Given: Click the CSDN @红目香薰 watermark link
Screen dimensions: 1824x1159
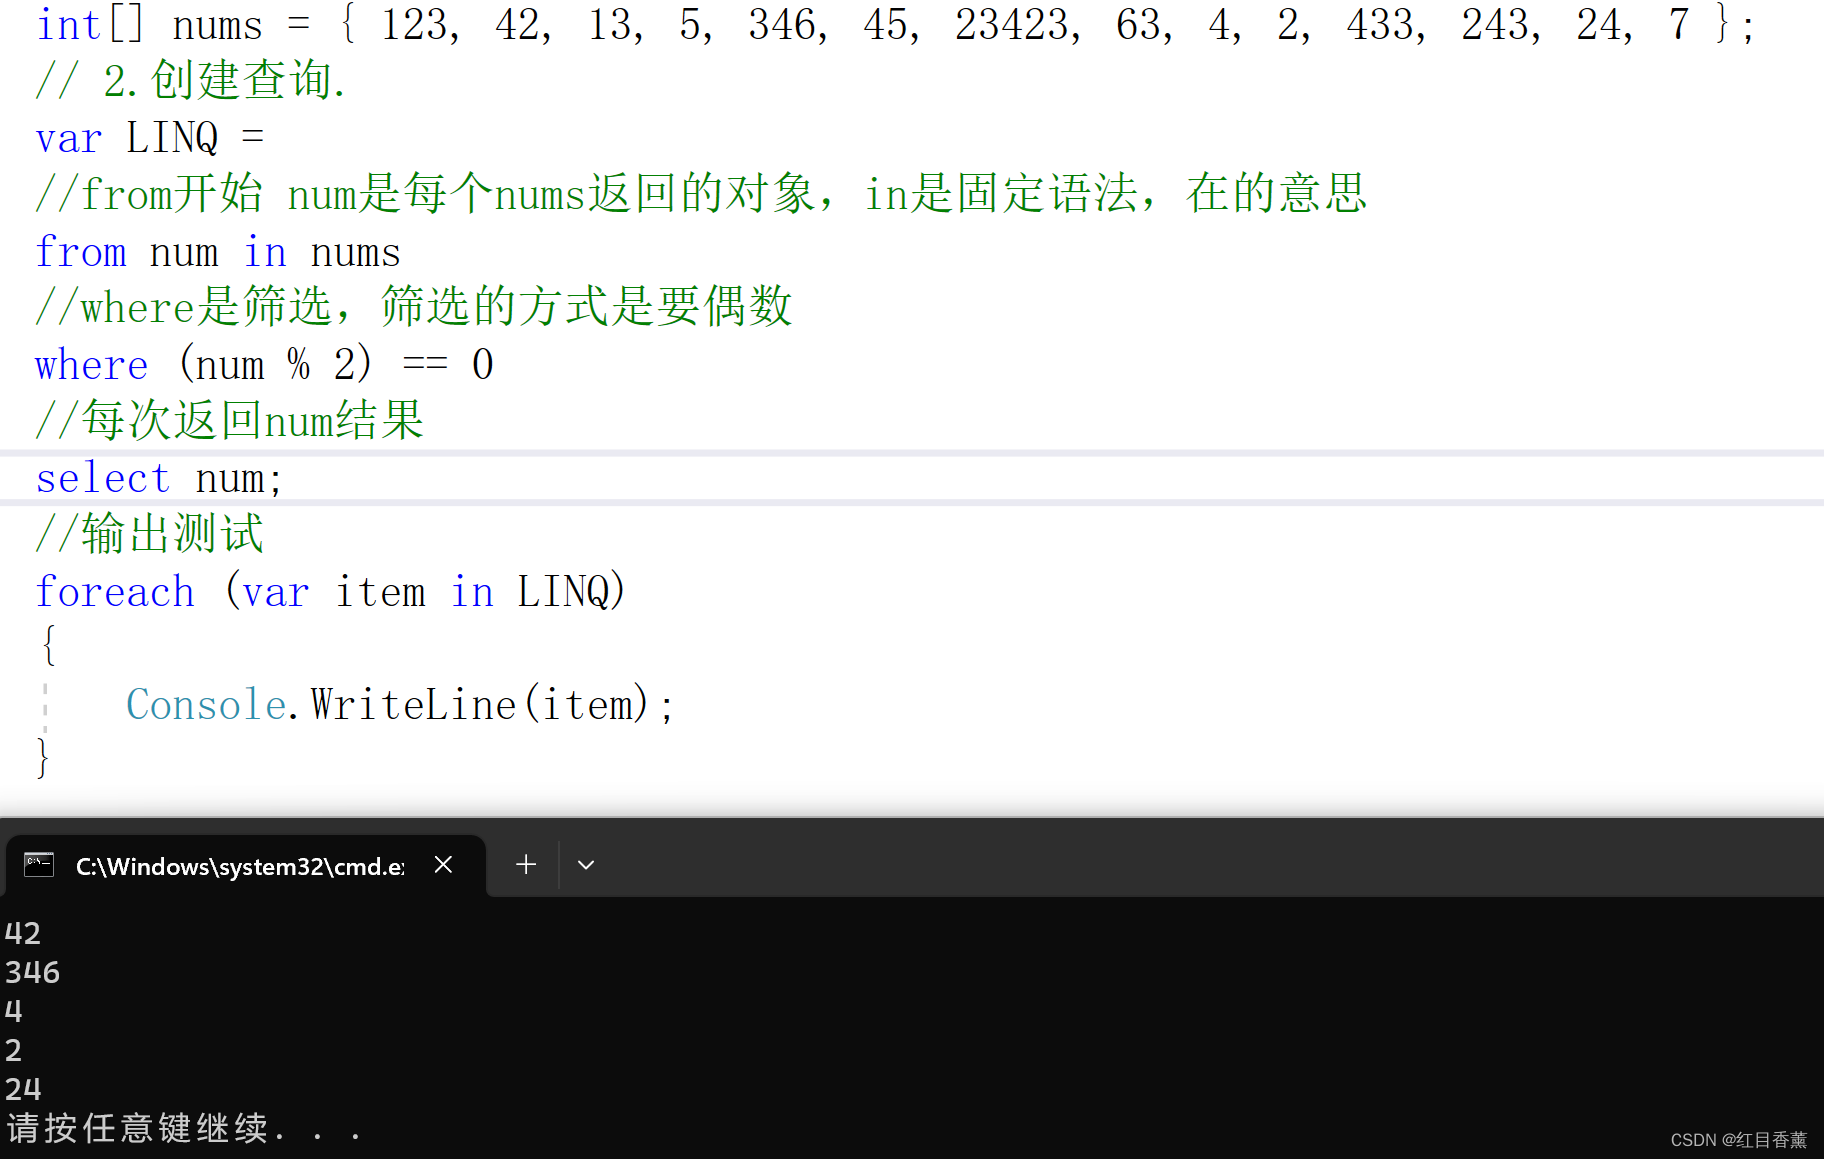Looking at the screenshot, I should [x=1740, y=1139].
